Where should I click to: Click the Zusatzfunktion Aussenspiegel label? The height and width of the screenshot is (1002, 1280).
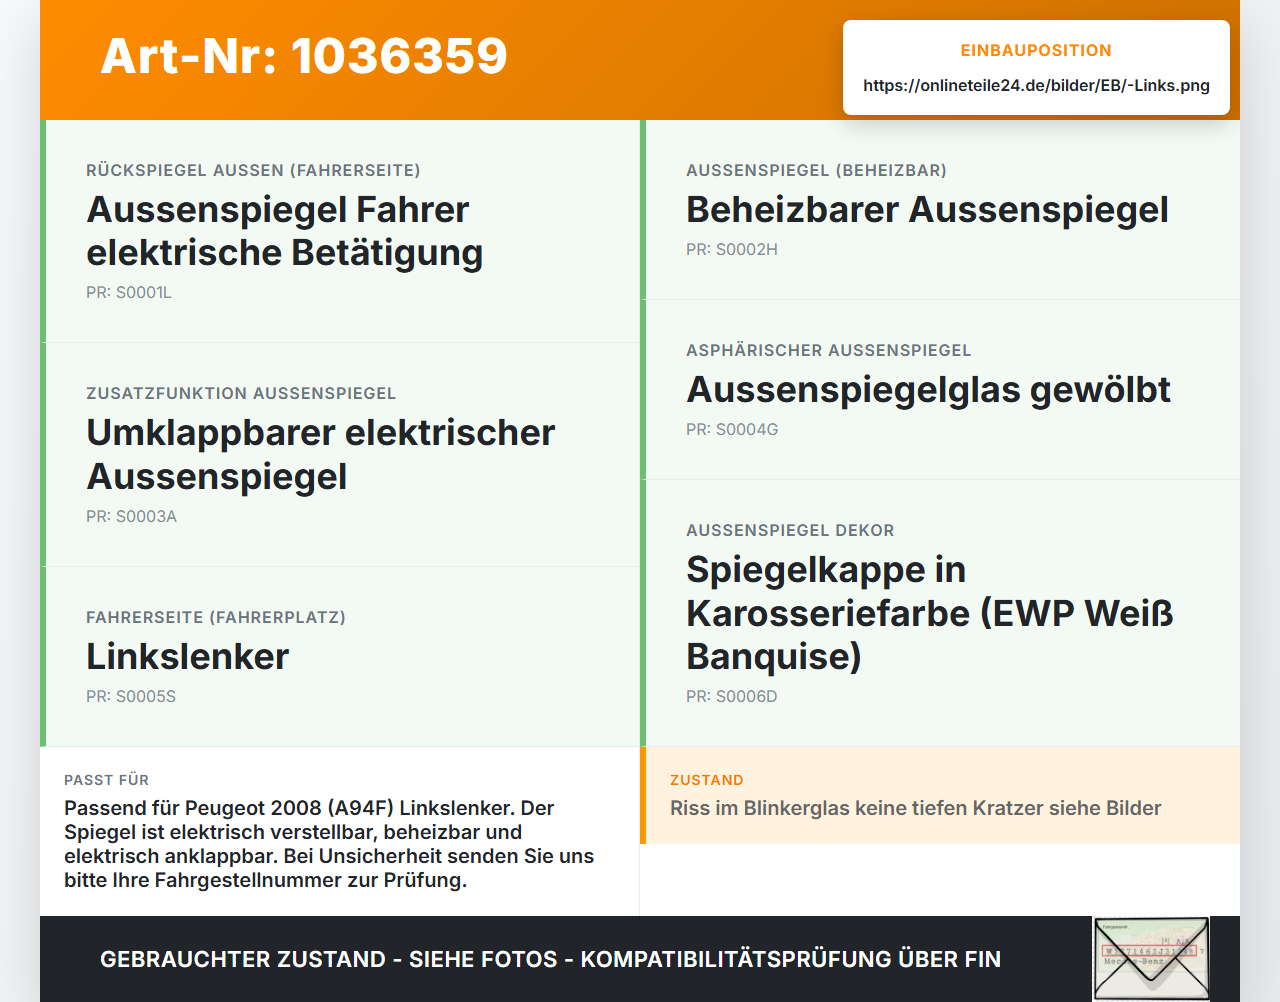(241, 393)
